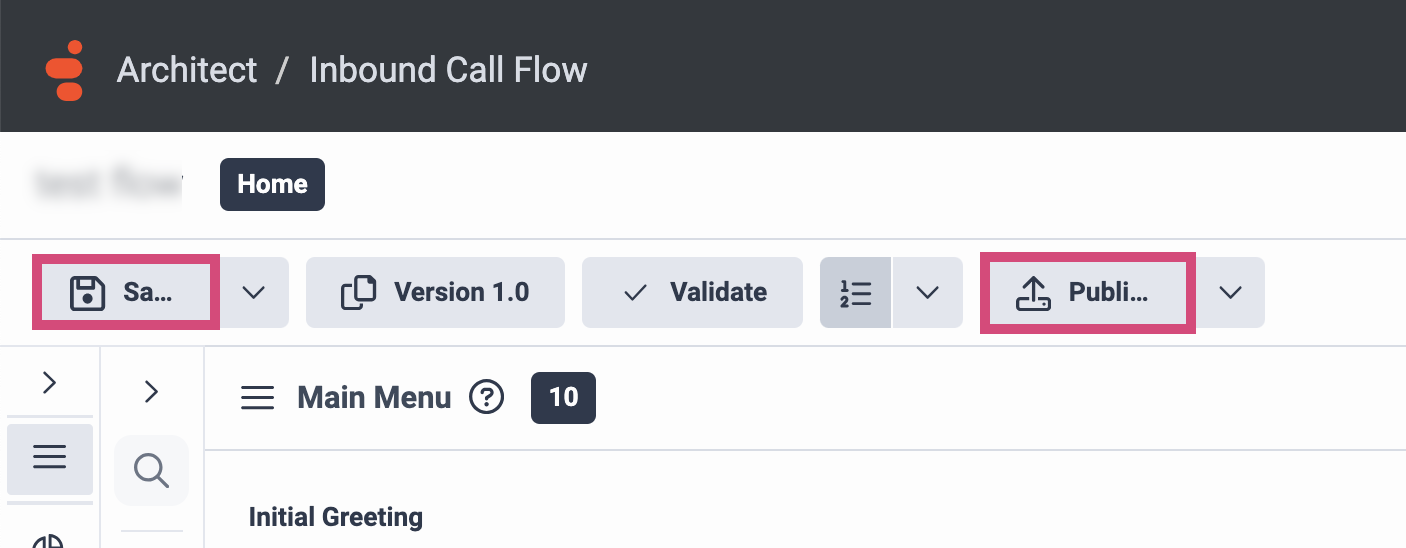Save the flow using the floppy disk button
The image size is (1406, 548).
coord(124,292)
